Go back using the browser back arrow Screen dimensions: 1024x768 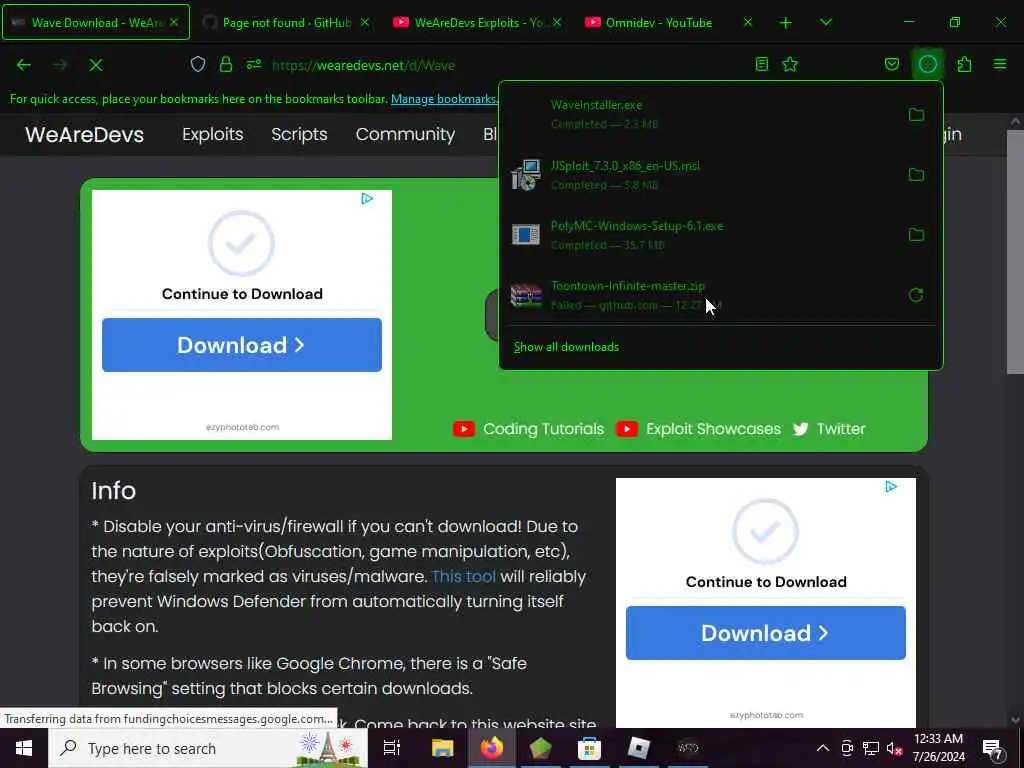[x=24, y=65]
